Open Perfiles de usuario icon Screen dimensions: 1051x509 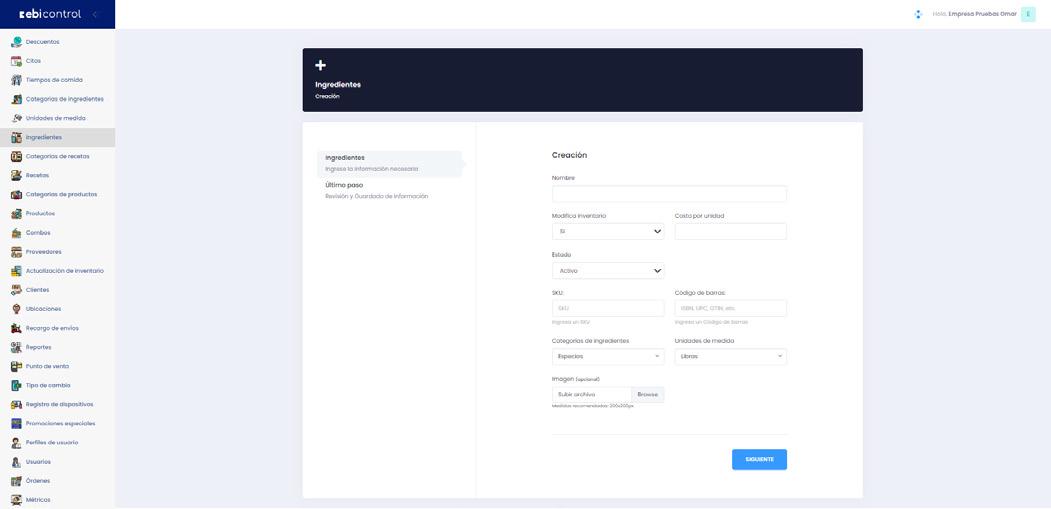pyautogui.click(x=17, y=443)
